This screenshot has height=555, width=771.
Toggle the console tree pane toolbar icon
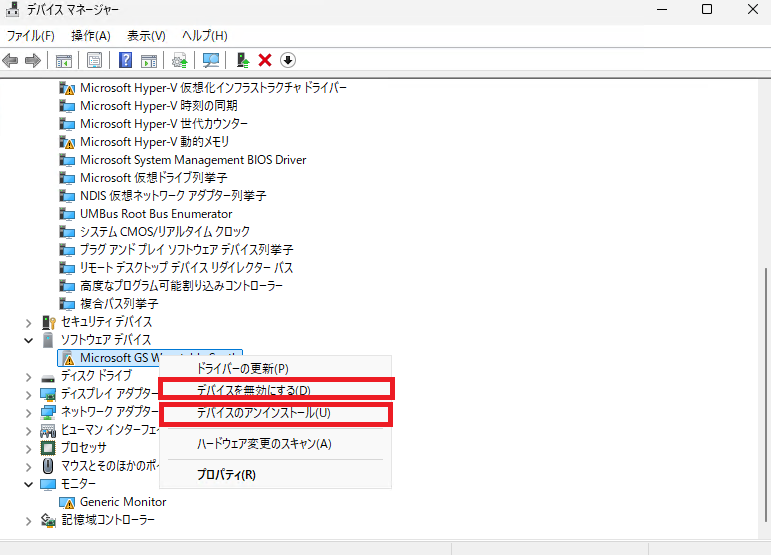click(63, 61)
